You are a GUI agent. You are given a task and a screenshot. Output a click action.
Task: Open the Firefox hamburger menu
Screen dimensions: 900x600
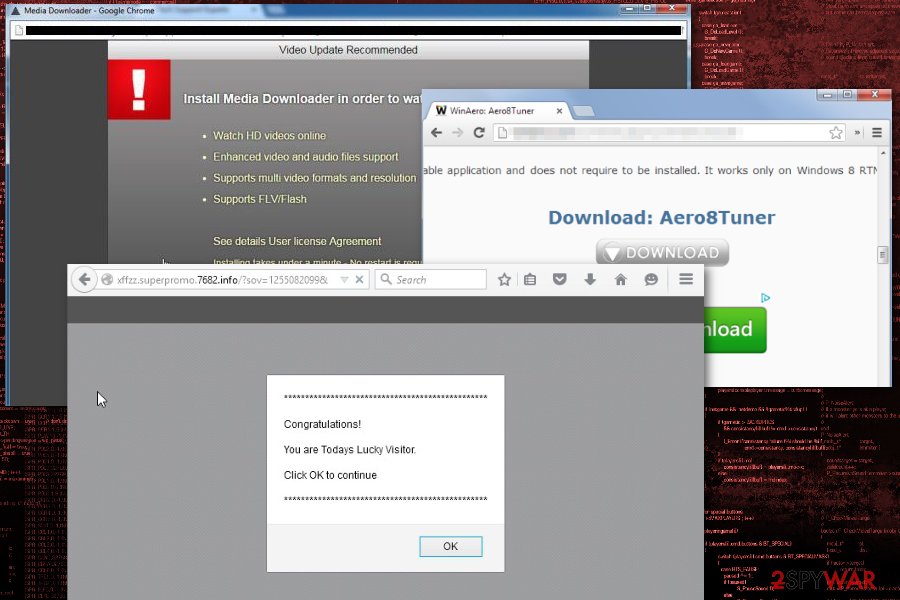coord(686,279)
